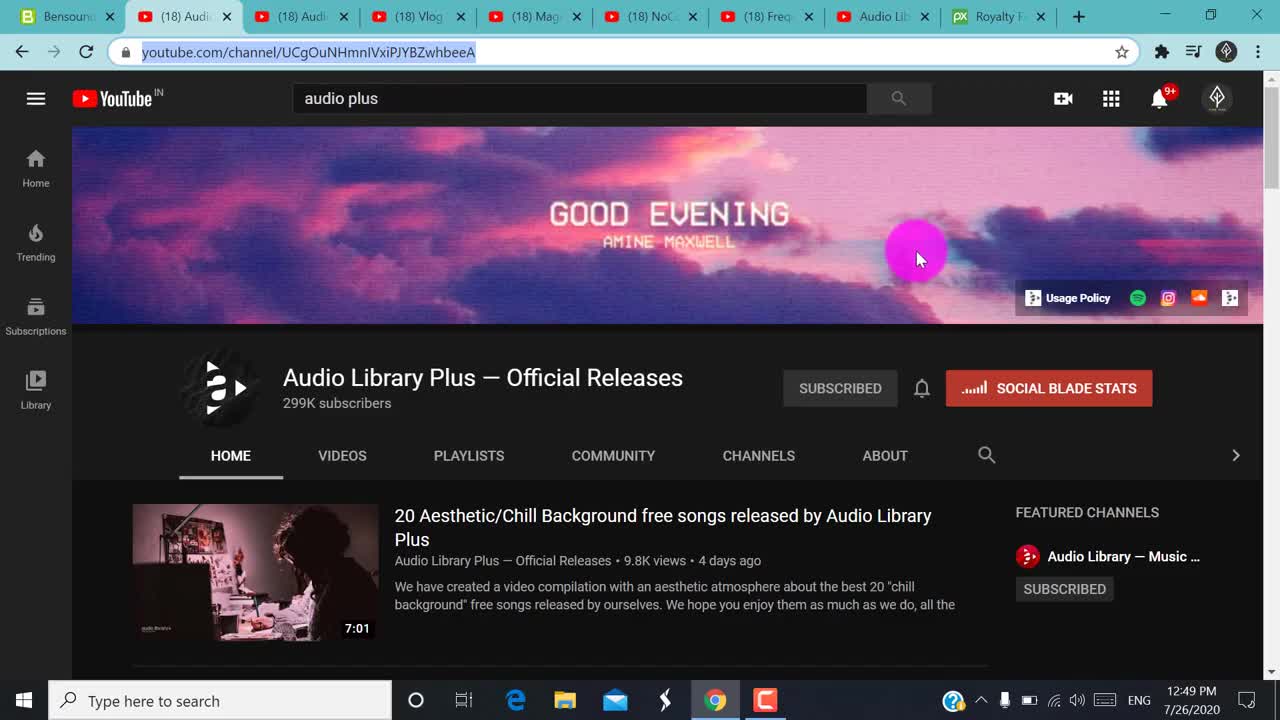The width and height of the screenshot is (1280, 720).
Task: Play the 20 Aesthetic/Chill video thumbnail
Action: [255, 572]
